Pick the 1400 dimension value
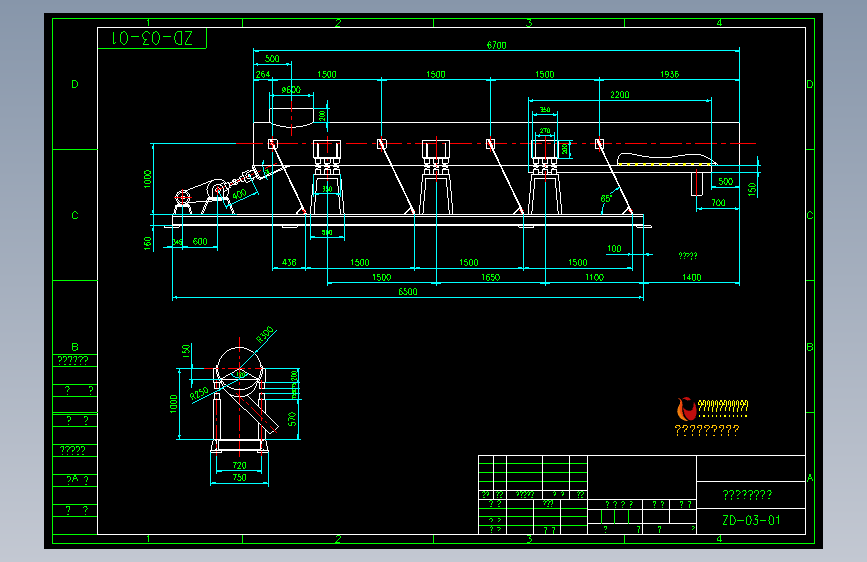The height and width of the screenshot is (562, 867). tap(691, 277)
